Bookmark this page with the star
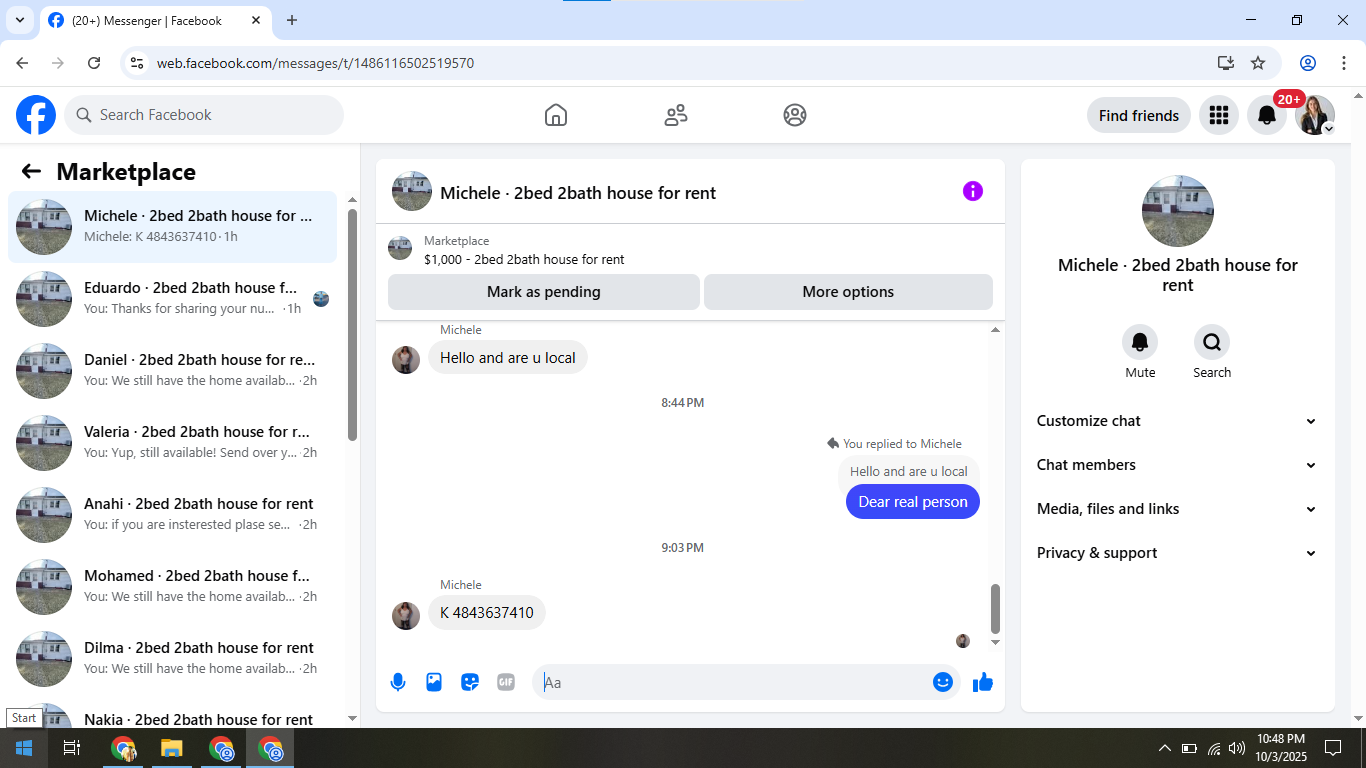Viewport: 1366px width, 768px height. [x=1258, y=63]
